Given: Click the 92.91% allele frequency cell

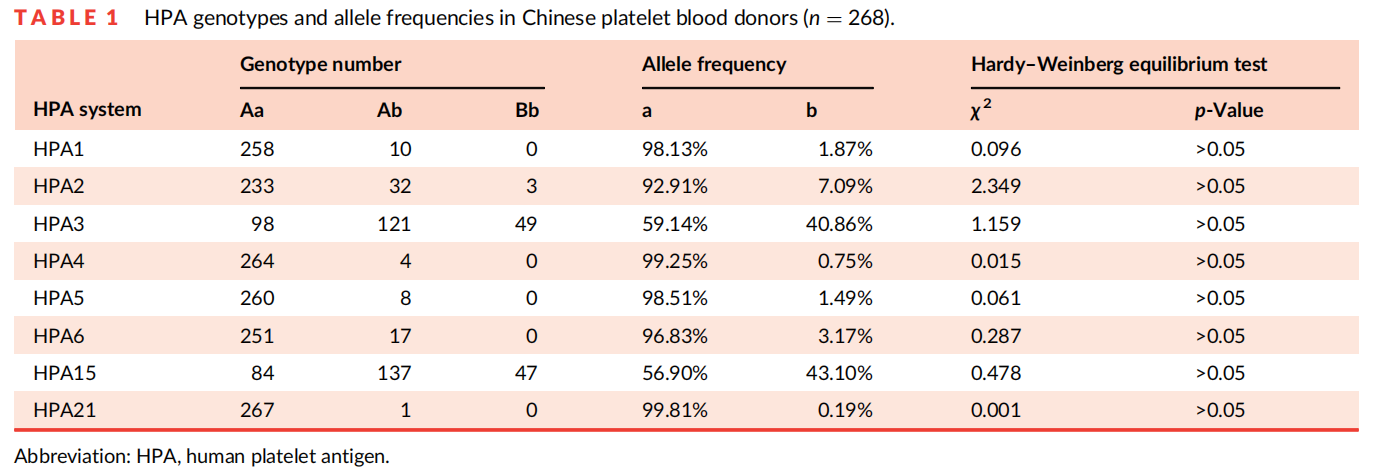Looking at the screenshot, I should pos(674,186).
